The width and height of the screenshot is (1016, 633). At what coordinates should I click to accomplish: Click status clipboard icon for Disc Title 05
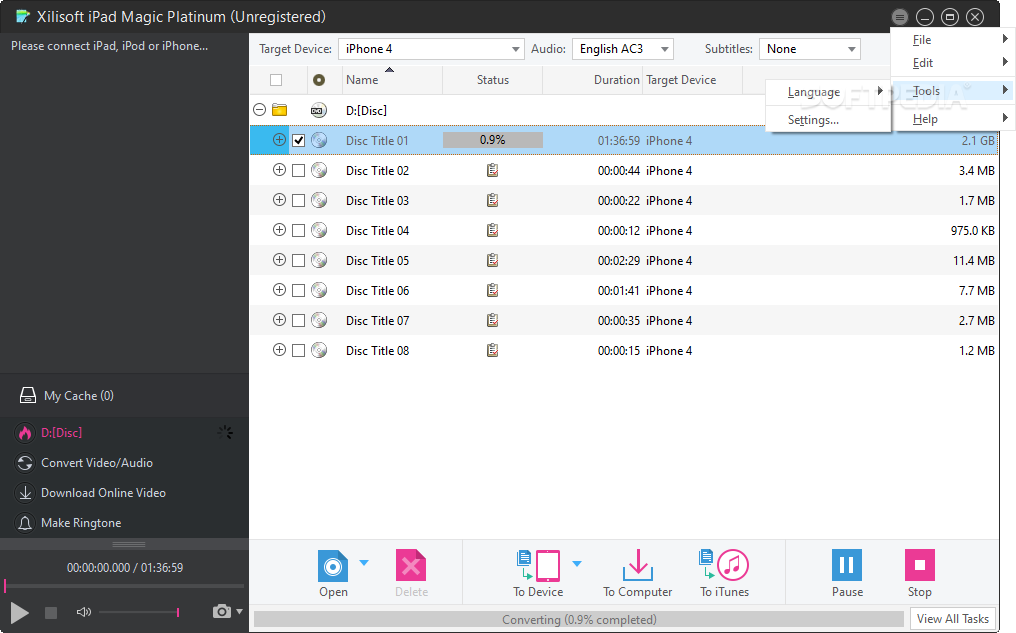tap(492, 260)
